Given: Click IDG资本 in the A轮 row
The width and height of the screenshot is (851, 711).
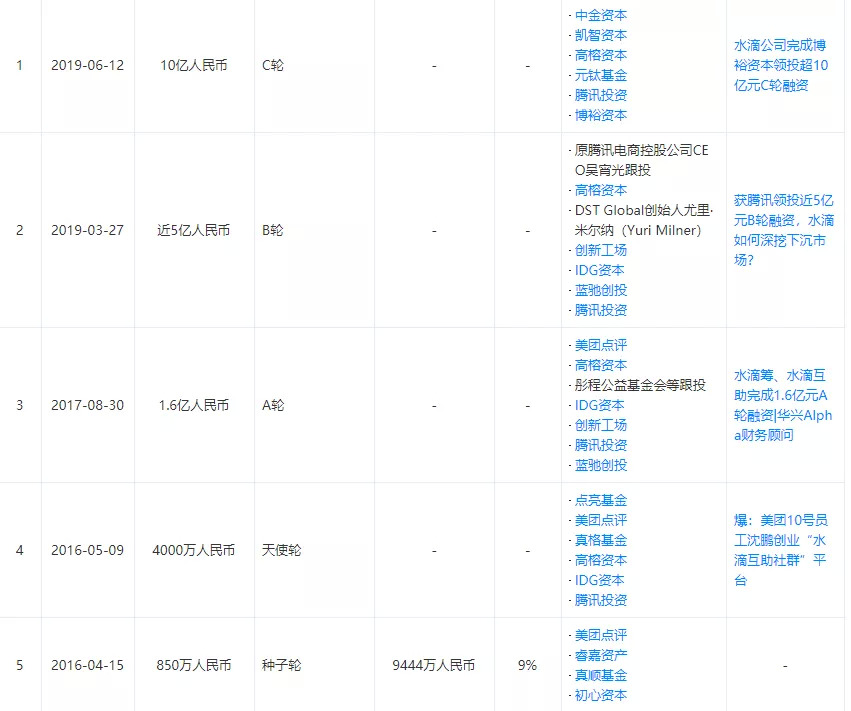Looking at the screenshot, I should tap(600, 405).
